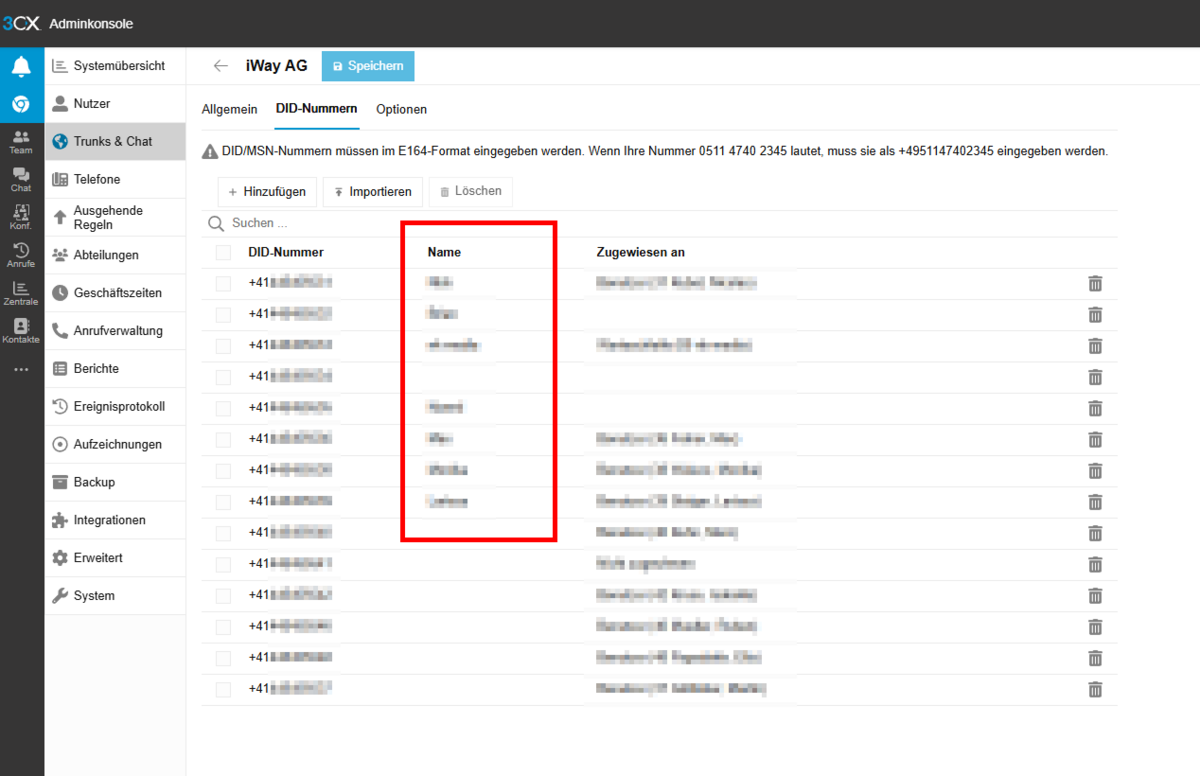Click the E164-Format warning message
The width and height of the screenshot is (1200, 776).
click(x=655, y=152)
